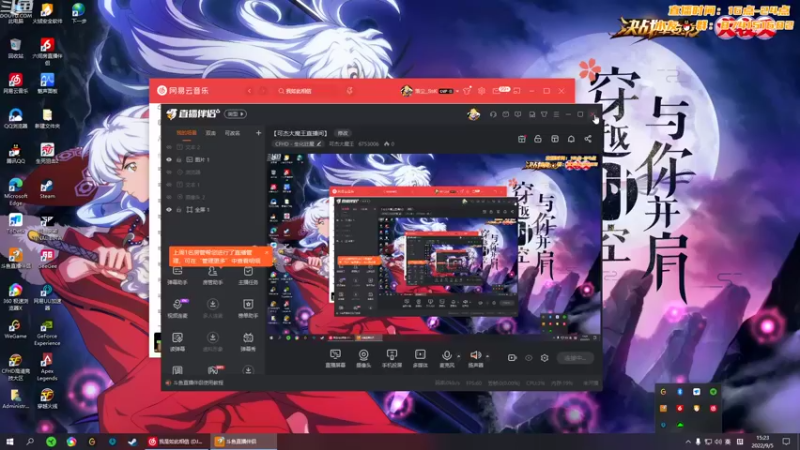This screenshot has height=450, width=800.
Task: Switch to mini mode in the 网易云音乐 window
Action: tap(517, 91)
